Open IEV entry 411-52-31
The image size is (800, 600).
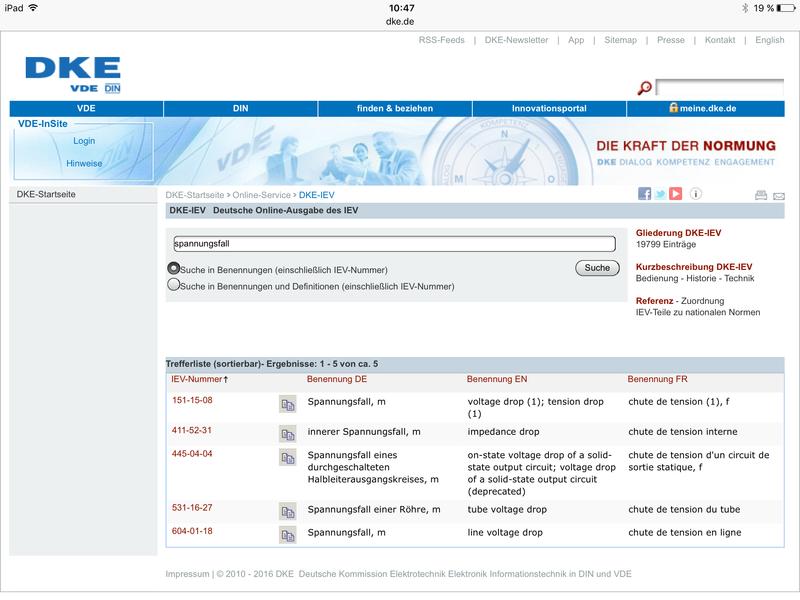pyautogui.click(x=192, y=431)
